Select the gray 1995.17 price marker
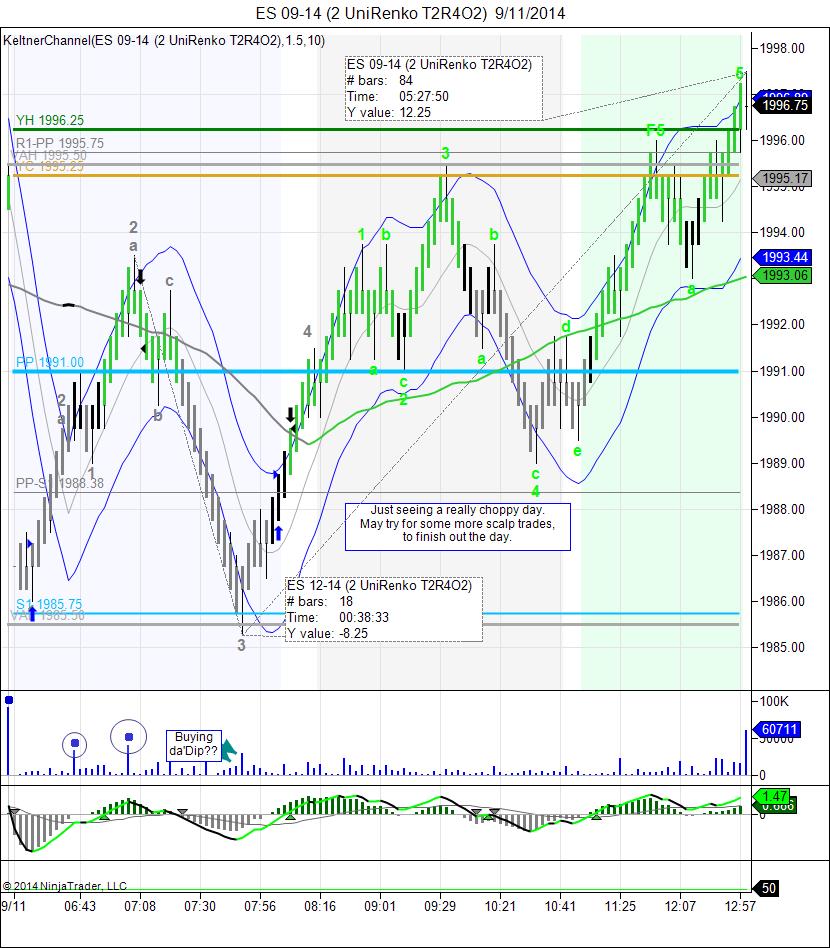 click(x=782, y=178)
